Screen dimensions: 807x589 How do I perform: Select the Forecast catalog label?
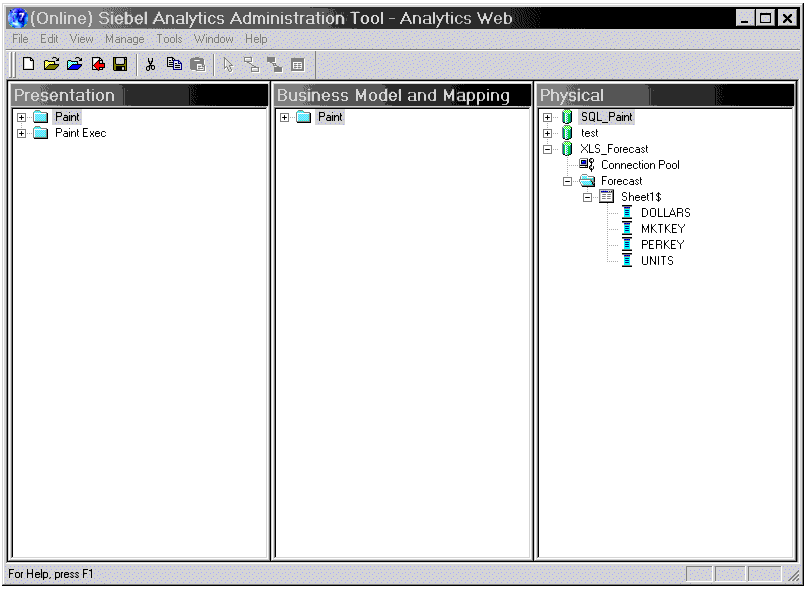622,181
